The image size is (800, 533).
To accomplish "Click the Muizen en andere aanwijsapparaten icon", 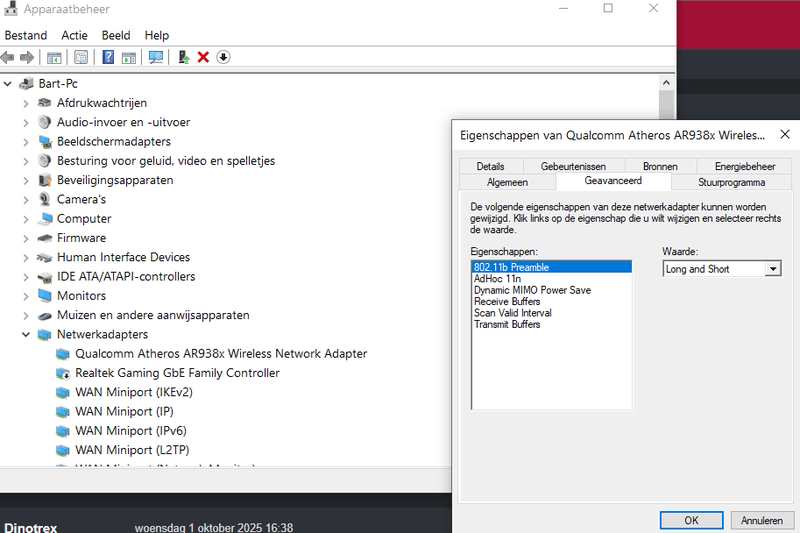I will (45, 316).
